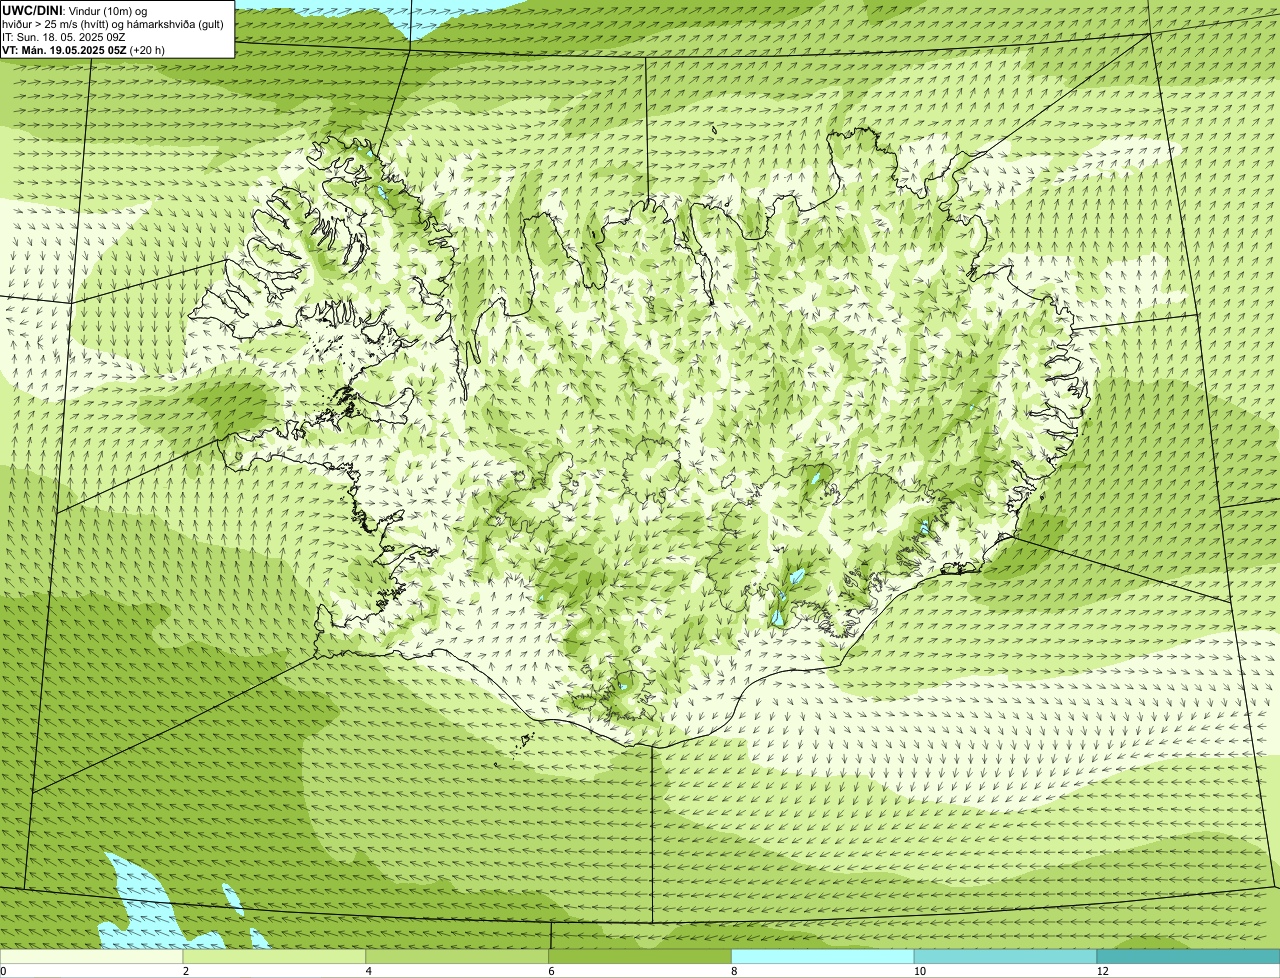This screenshot has height=978, width=1280.
Task: Click the dark green 6–8 m/s legend segment
Action: 640,956
